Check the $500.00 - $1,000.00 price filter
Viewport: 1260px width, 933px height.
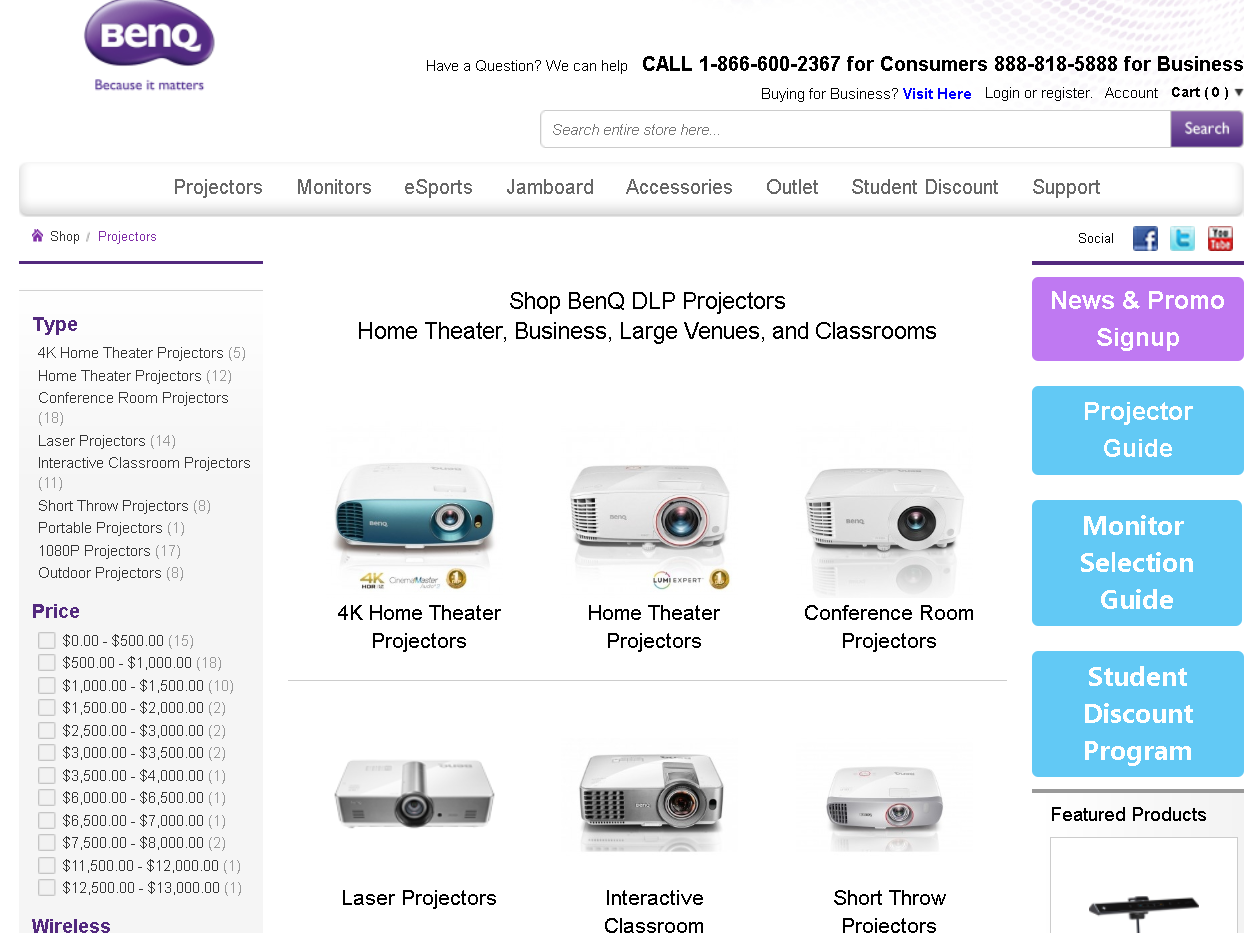[x=47, y=662]
